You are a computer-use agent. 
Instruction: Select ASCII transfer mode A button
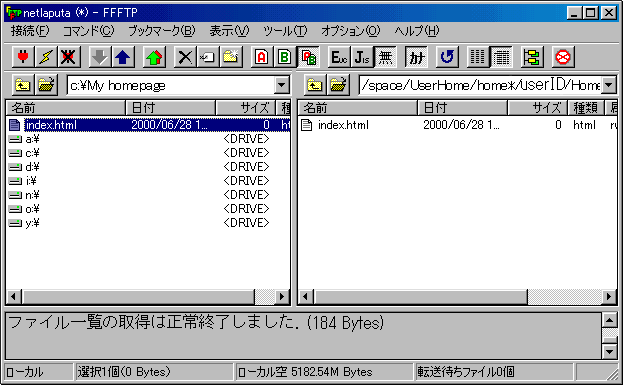tap(262, 57)
